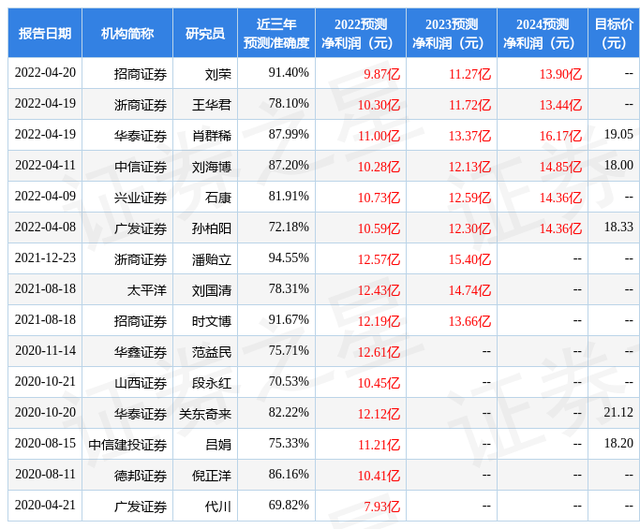Select researcher 代川
The image size is (640, 529).
pyautogui.click(x=218, y=506)
